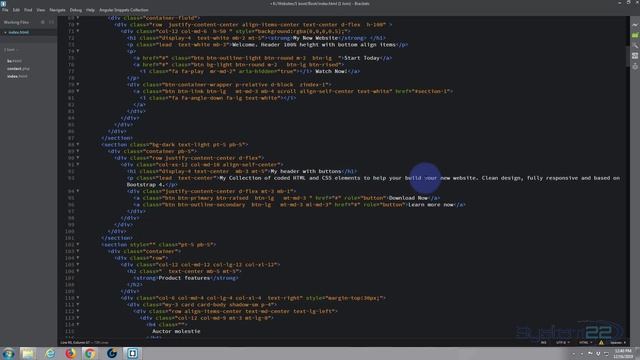Click the 'My New Website' heading text
640x360 pixels.
click(315, 38)
